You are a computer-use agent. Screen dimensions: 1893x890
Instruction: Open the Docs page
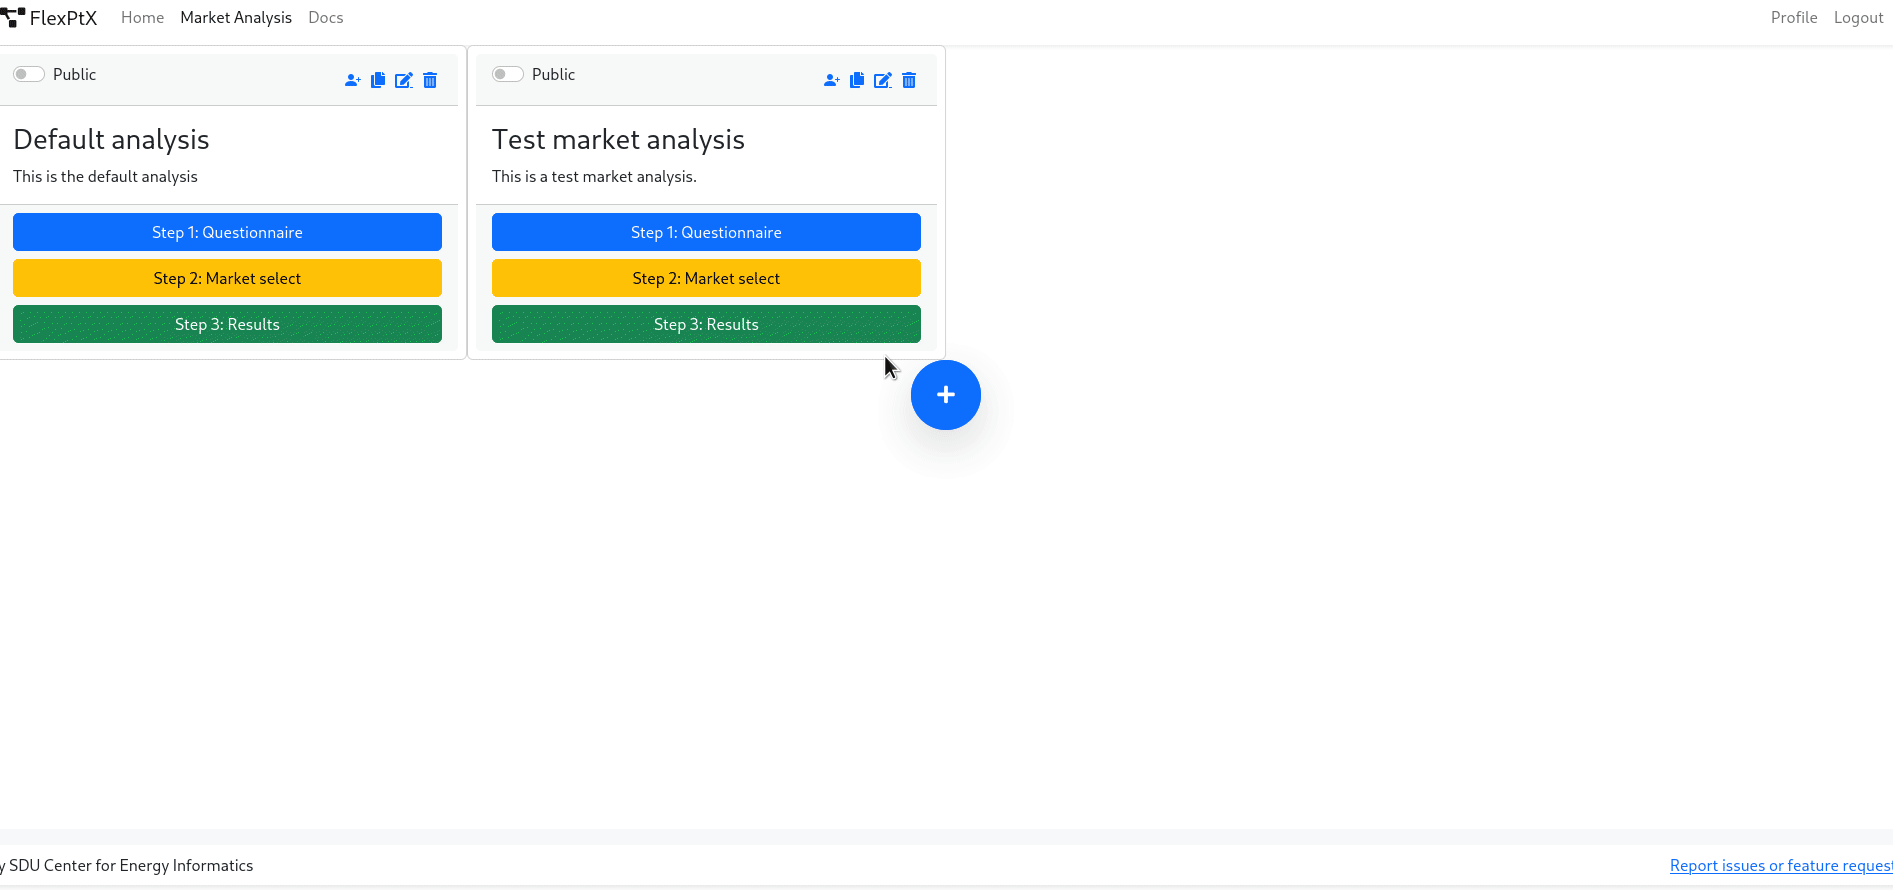[326, 18]
